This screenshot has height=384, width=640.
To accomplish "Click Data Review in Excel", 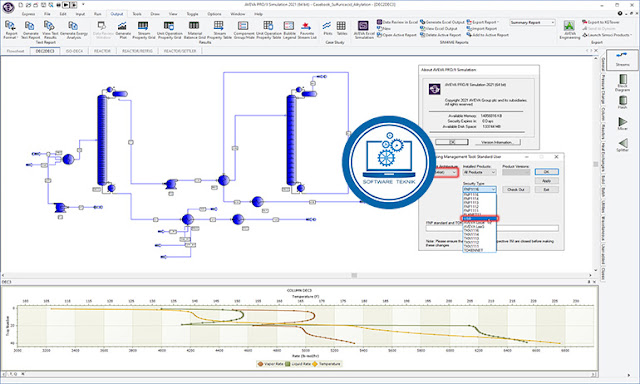I will [397, 22].
